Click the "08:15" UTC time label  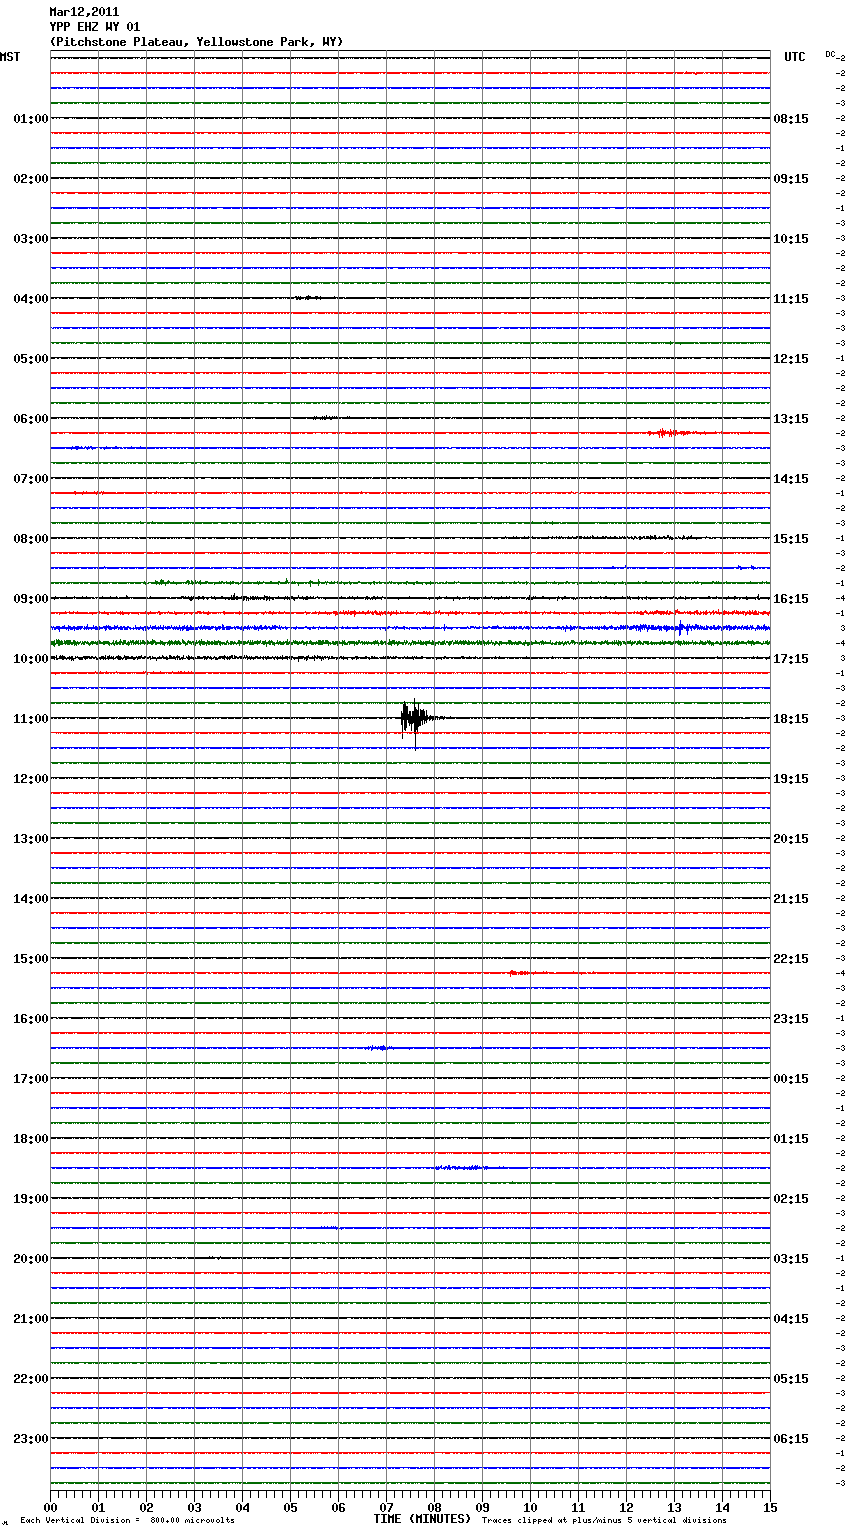[791, 119]
